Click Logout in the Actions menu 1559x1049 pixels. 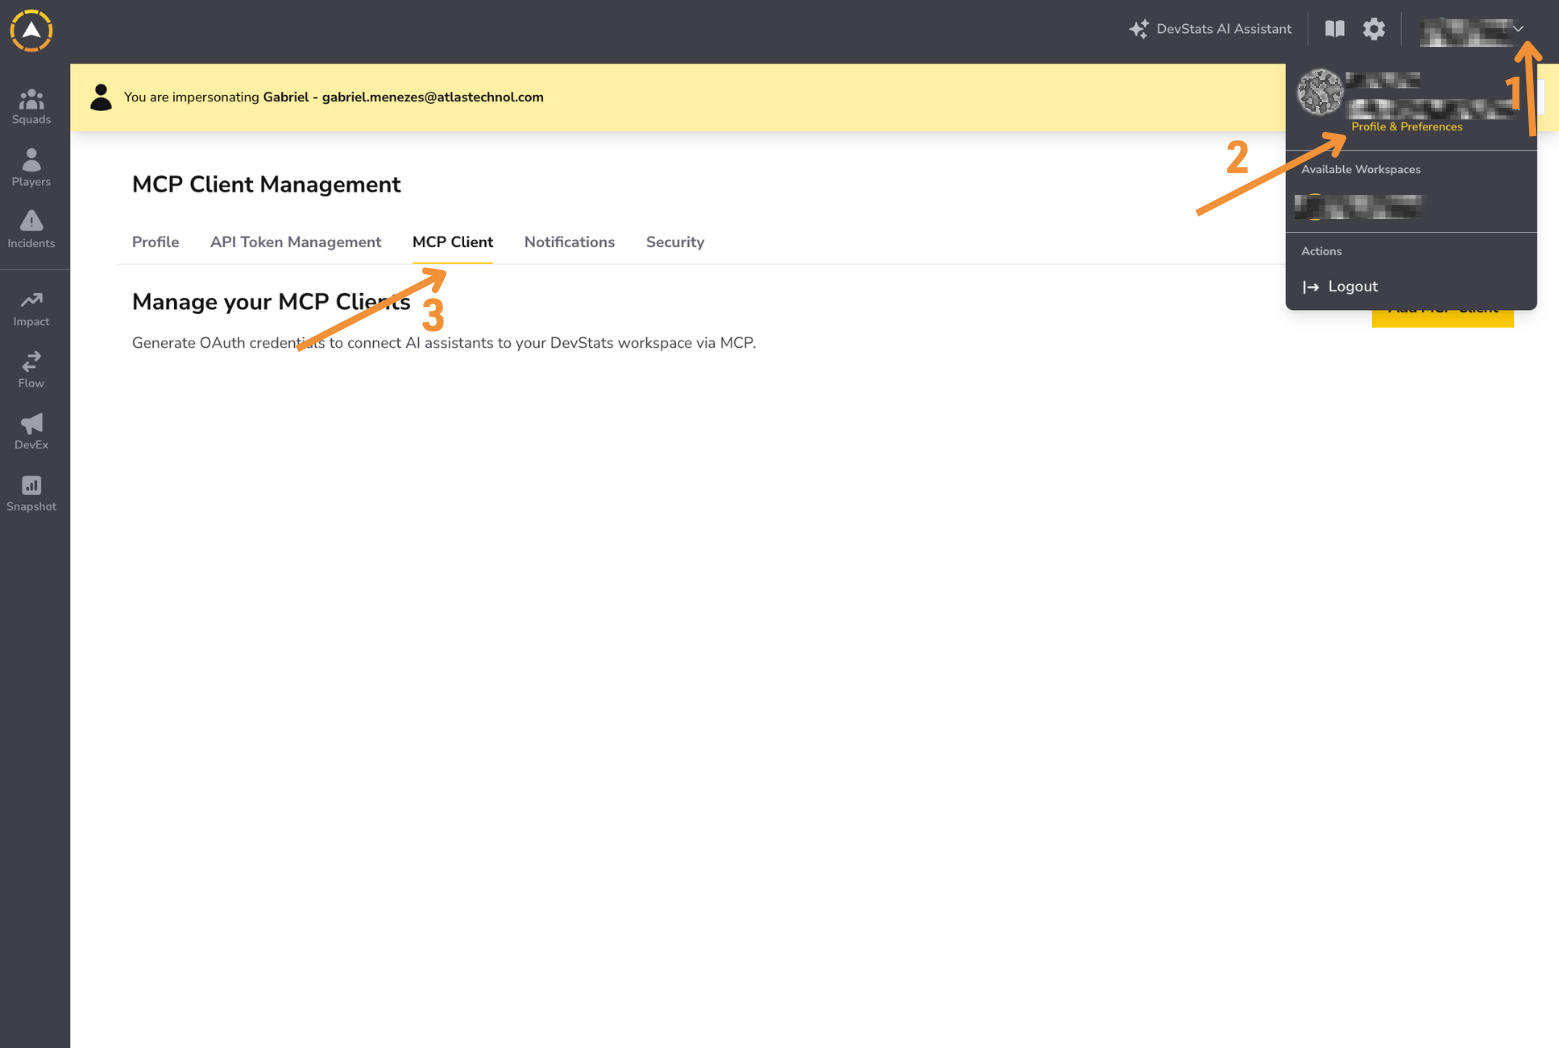point(1340,287)
